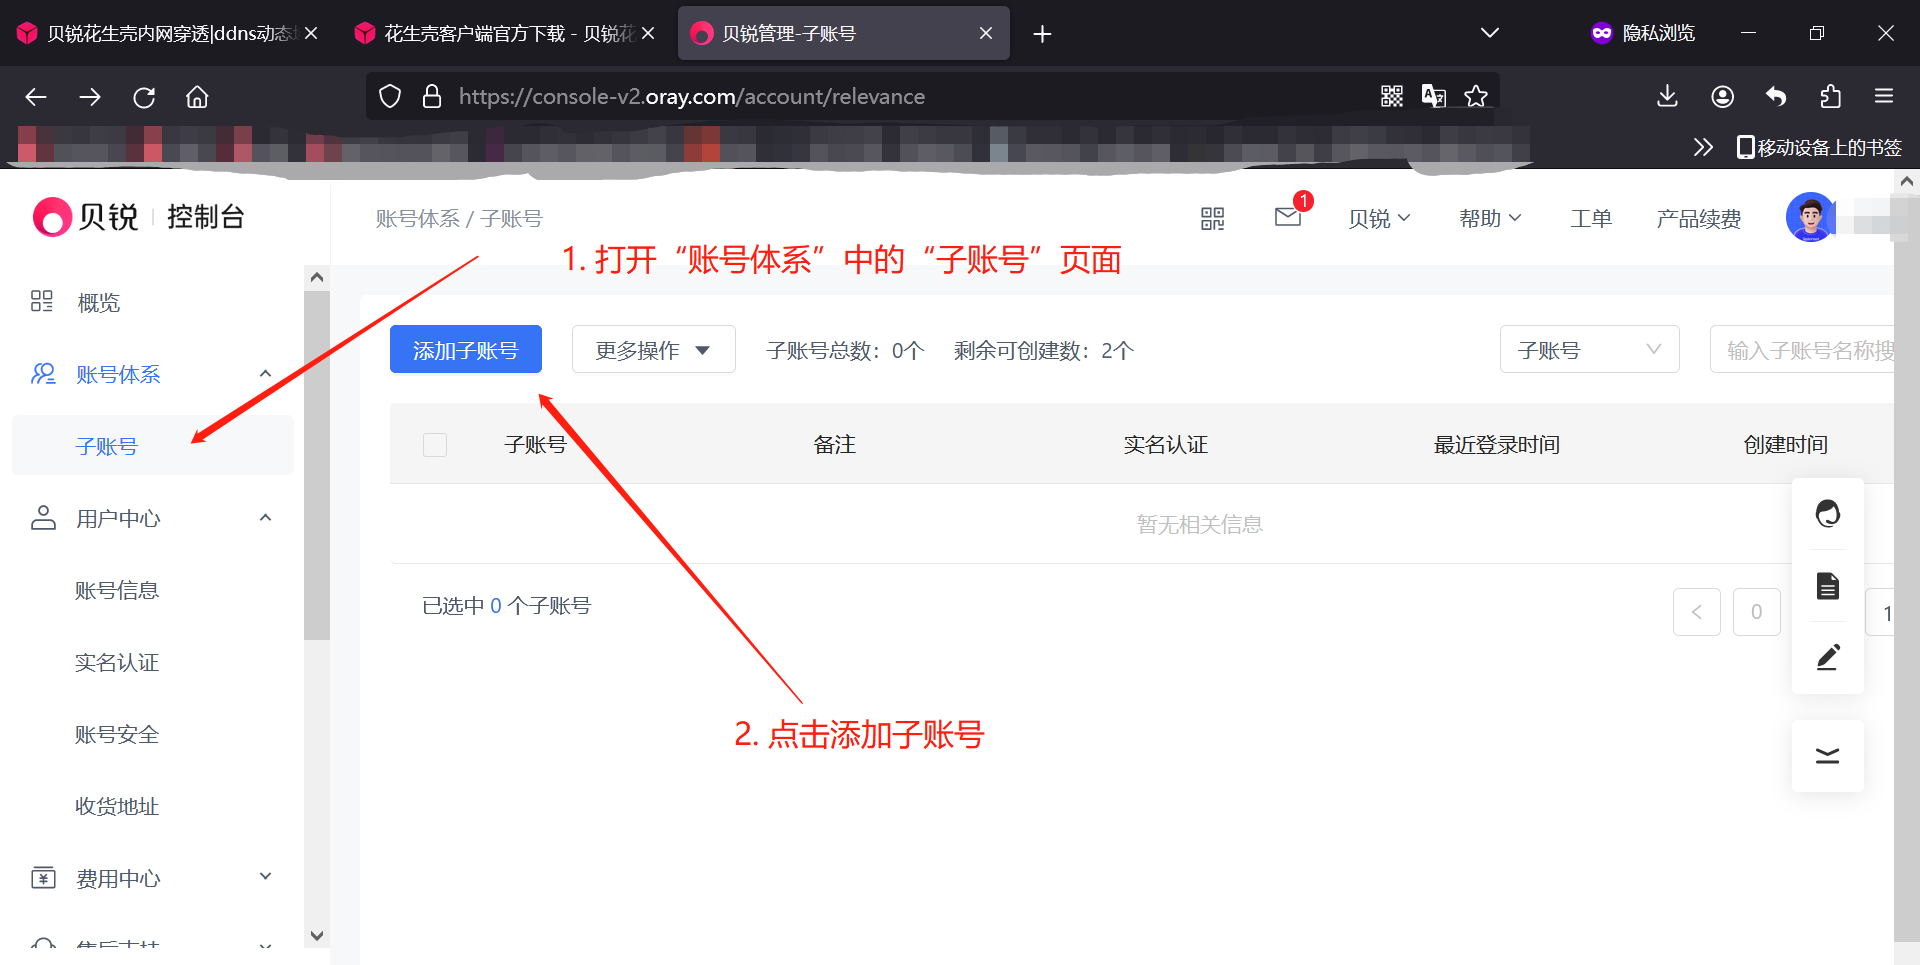
Task: Open the shield tracking protection icon
Action: (390, 96)
